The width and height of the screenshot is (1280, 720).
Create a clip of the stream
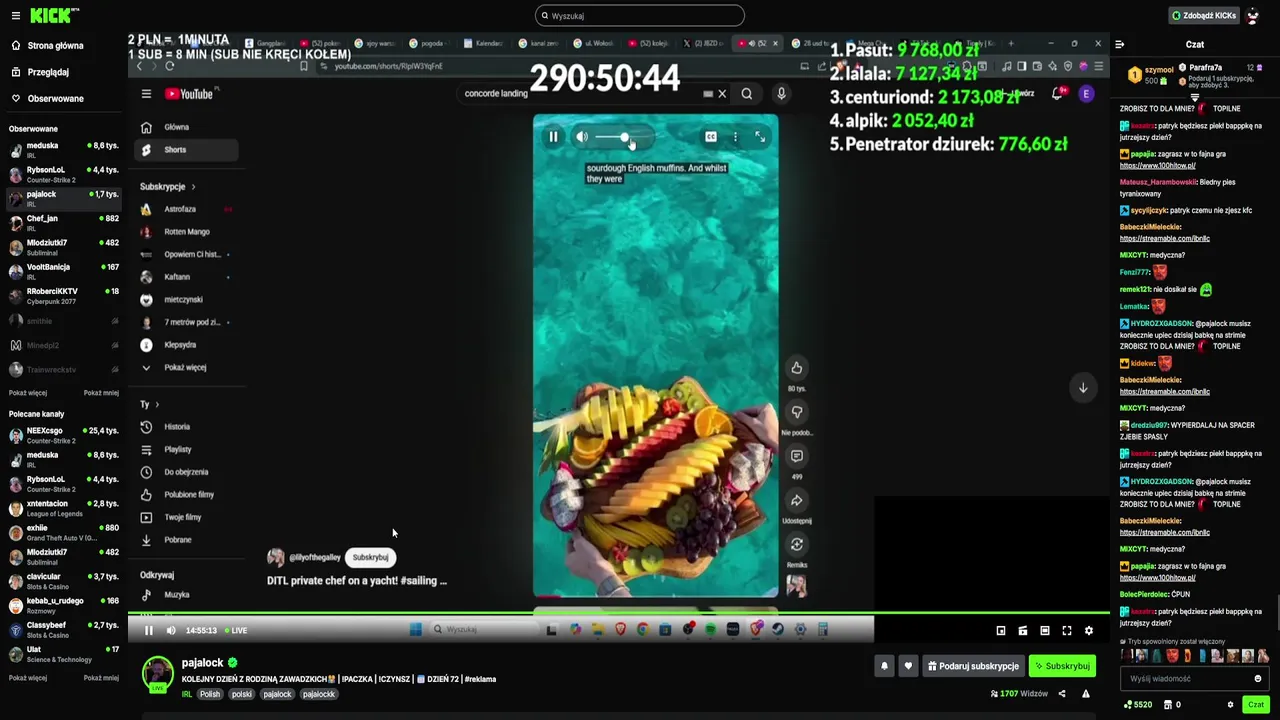pyautogui.click(x=1023, y=631)
